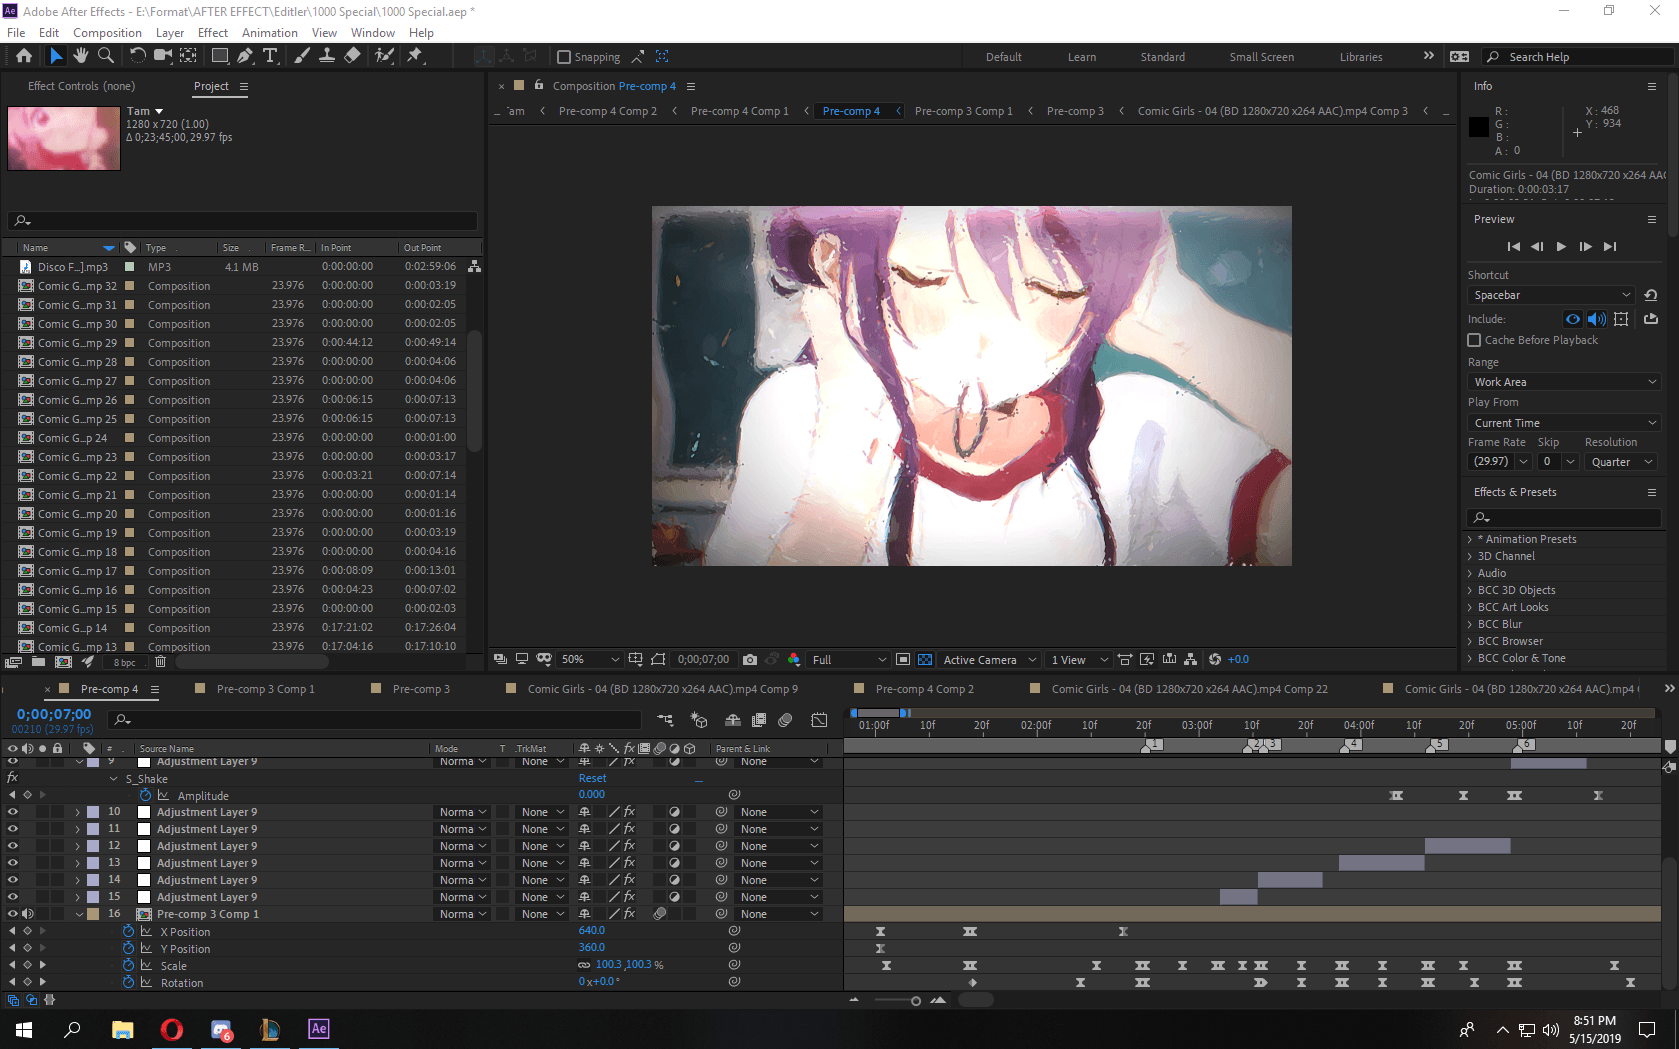Switch to Pre-comp 3 Comp 1 timeline tab
The height and width of the screenshot is (1049, 1679).
coord(265,689)
